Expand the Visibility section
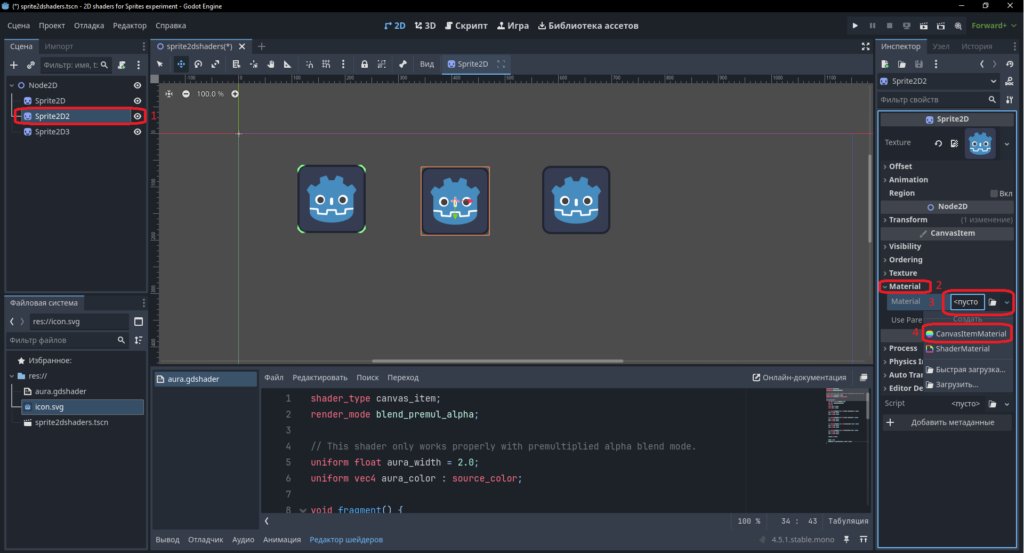The width and height of the screenshot is (1024, 553). tap(904, 246)
